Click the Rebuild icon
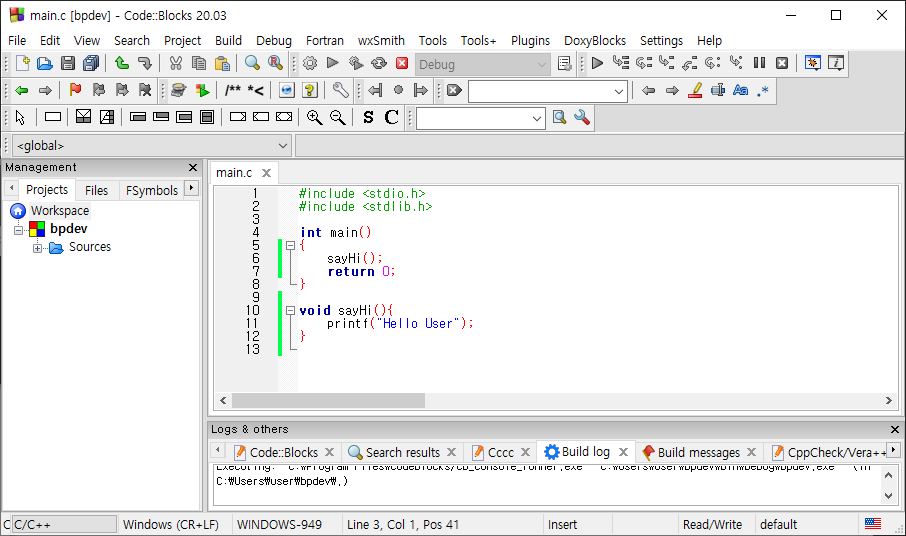The height and width of the screenshot is (536, 906). 379,63
